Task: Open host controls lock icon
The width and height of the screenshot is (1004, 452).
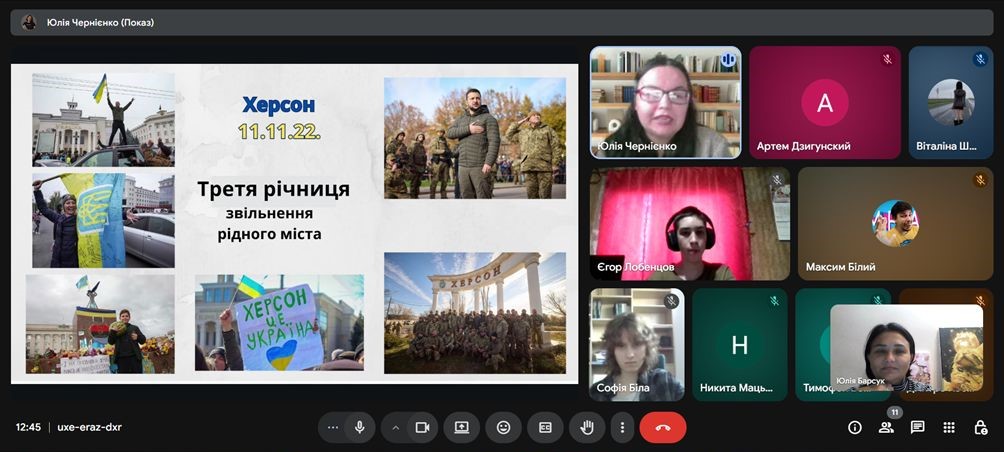Action: [x=980, y=427]
